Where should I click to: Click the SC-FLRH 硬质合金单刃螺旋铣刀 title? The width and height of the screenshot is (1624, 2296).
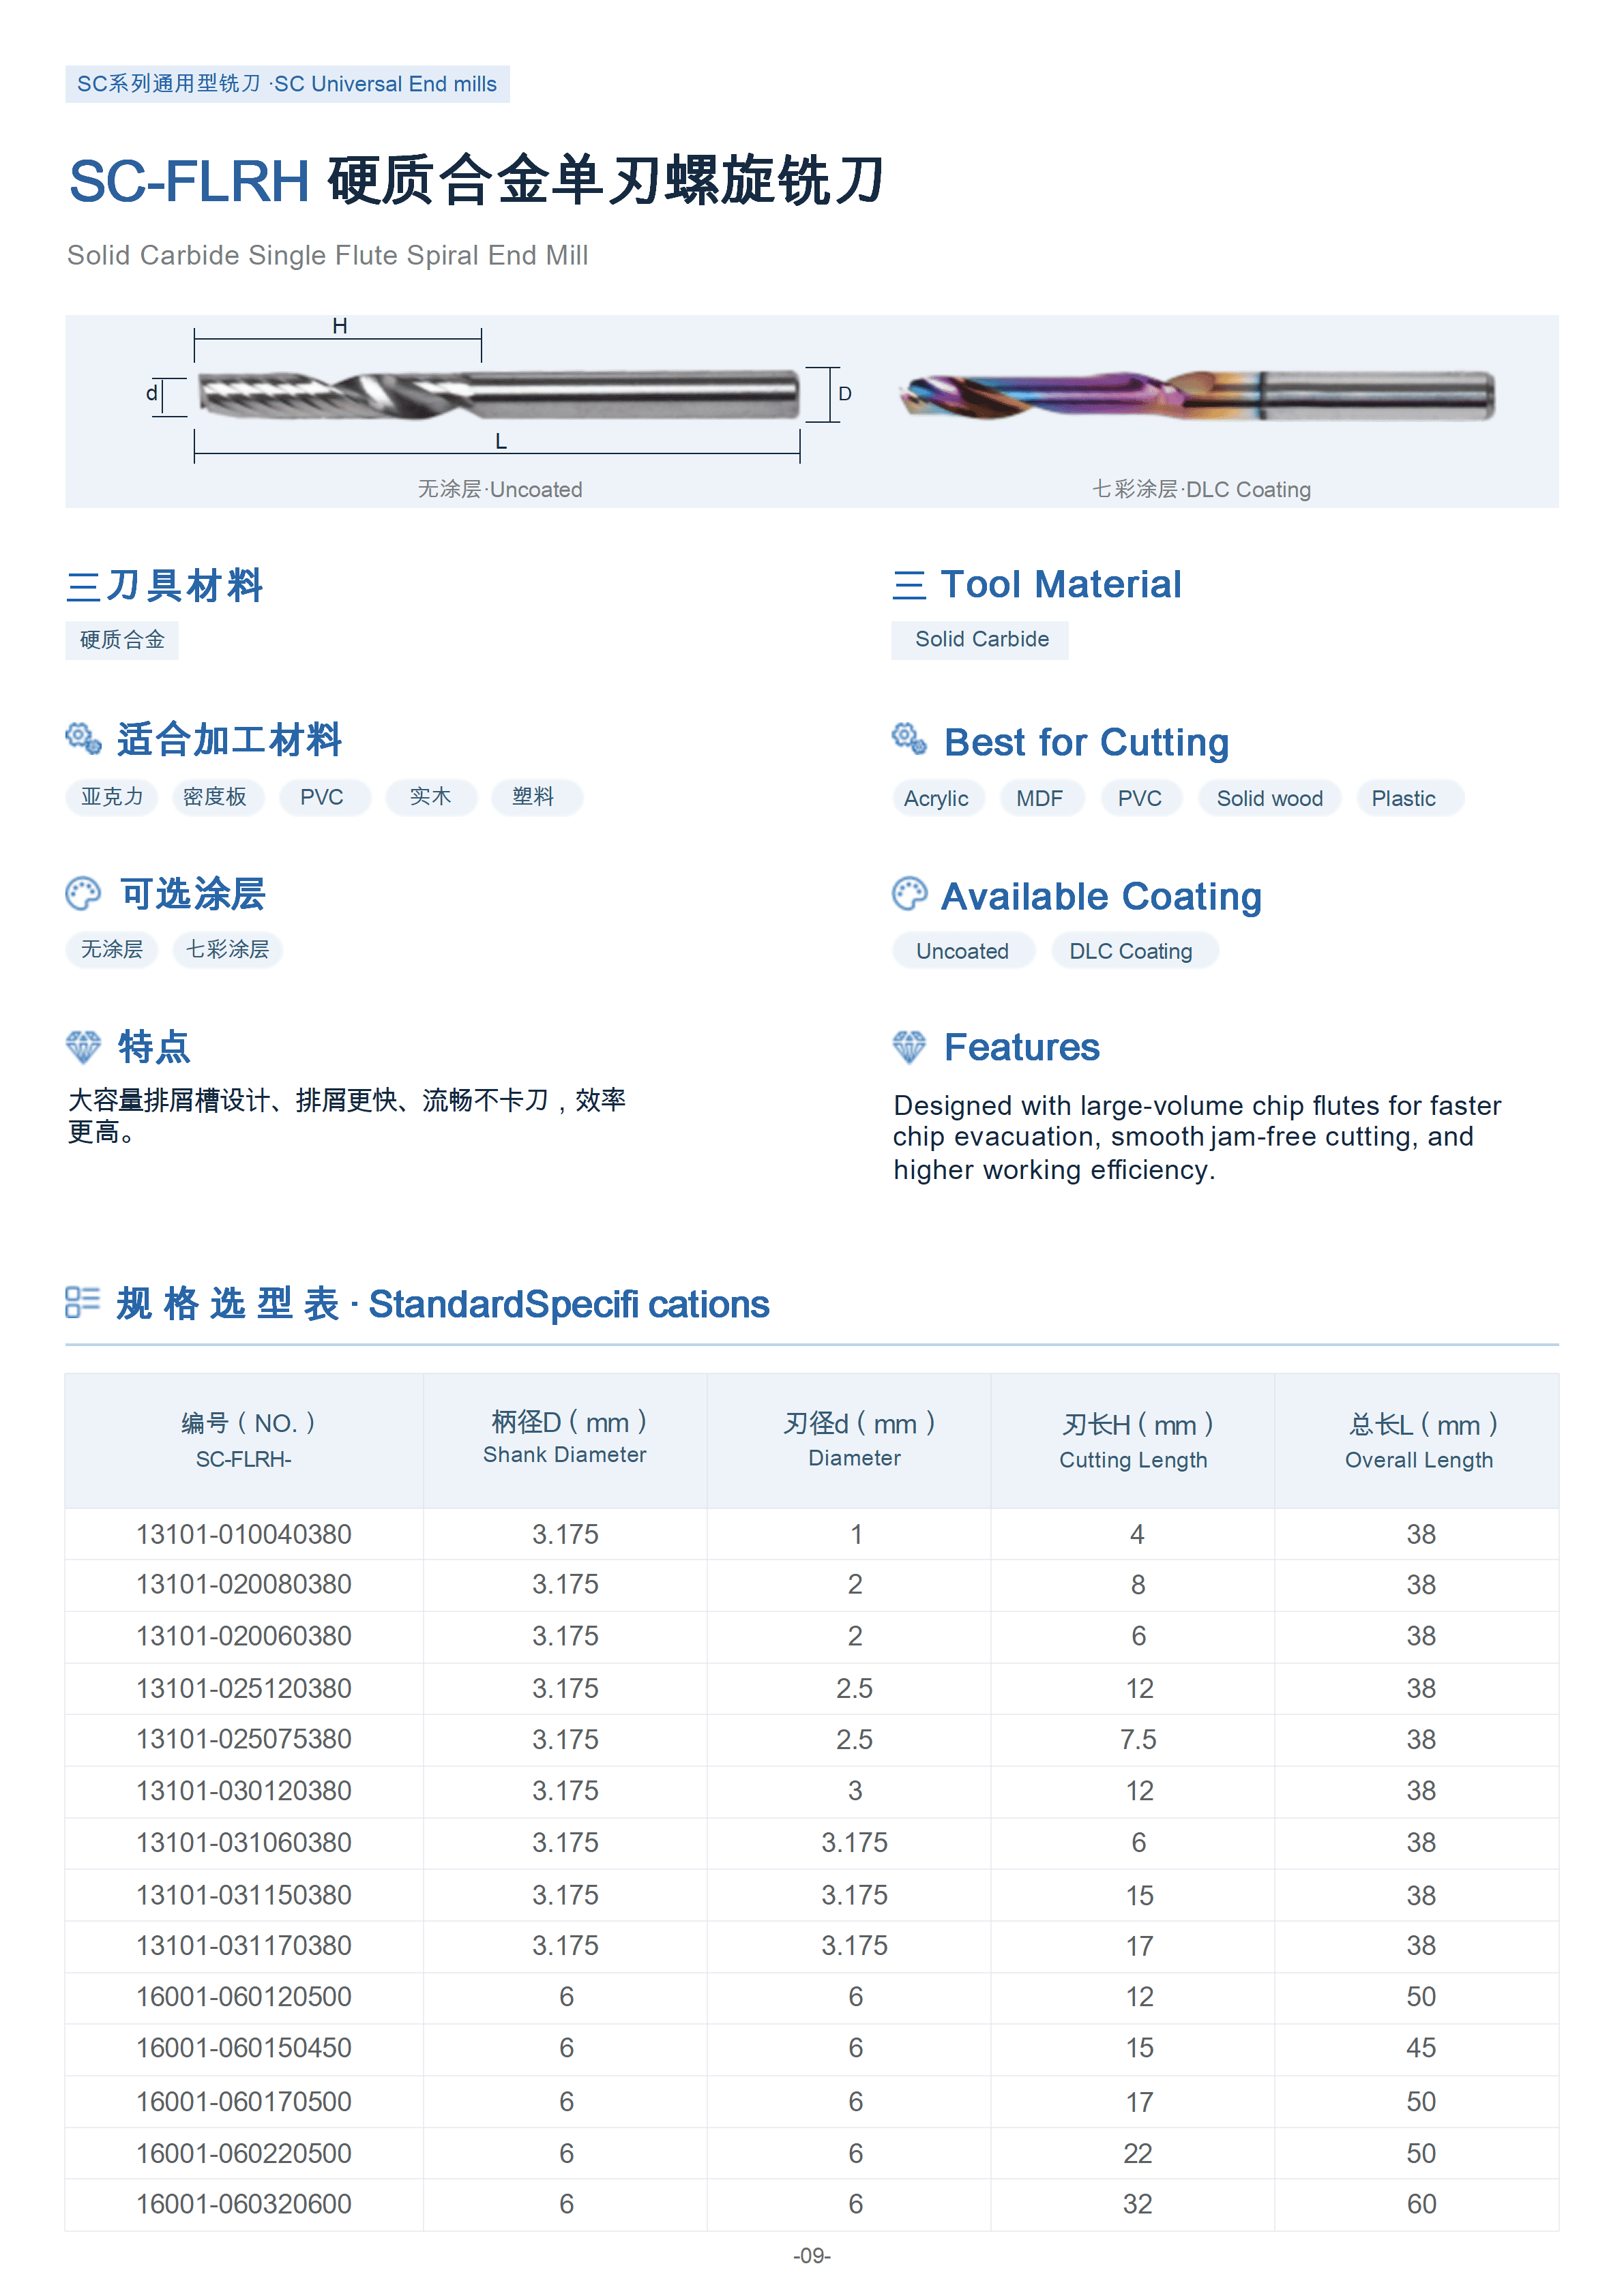click(476, 181)
